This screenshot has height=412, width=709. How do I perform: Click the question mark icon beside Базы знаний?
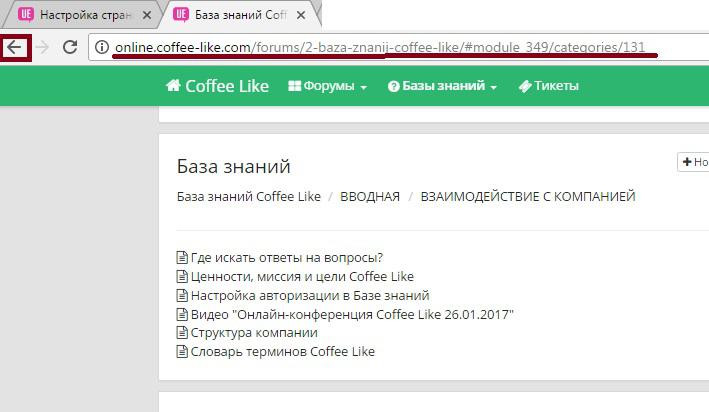click(394, 86)
